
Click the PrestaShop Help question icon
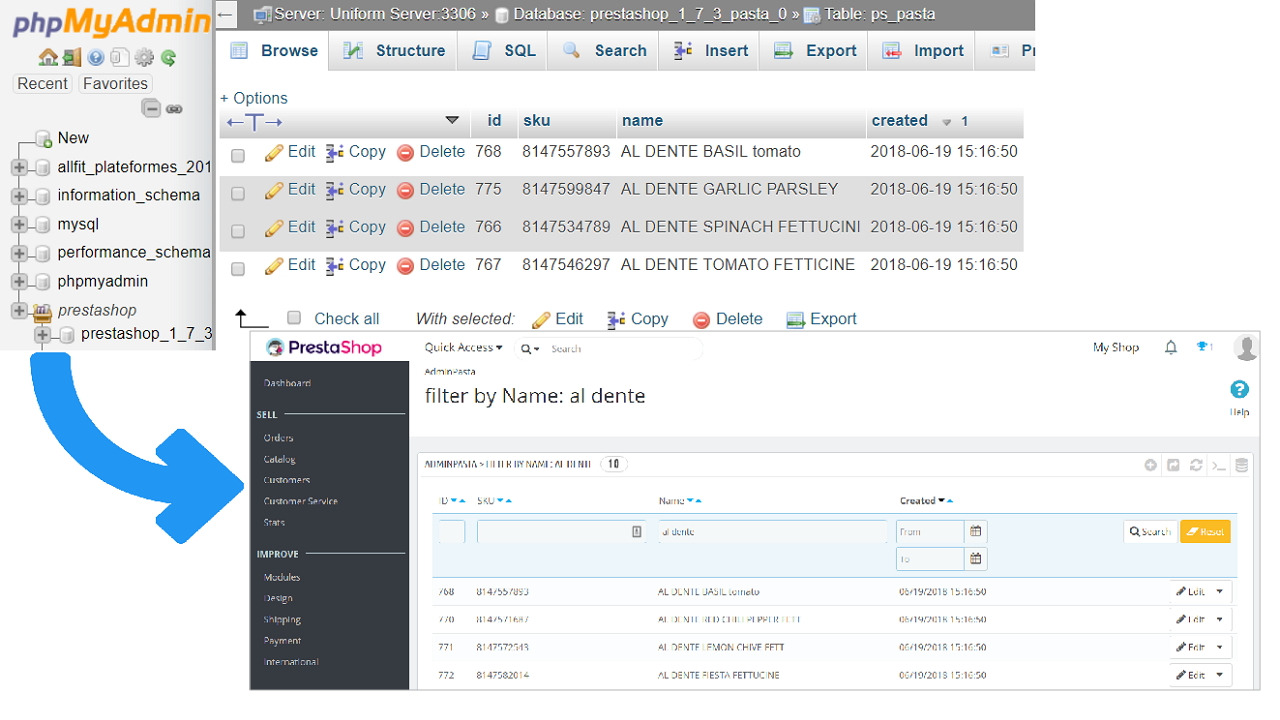click(x=1239, y=390)
